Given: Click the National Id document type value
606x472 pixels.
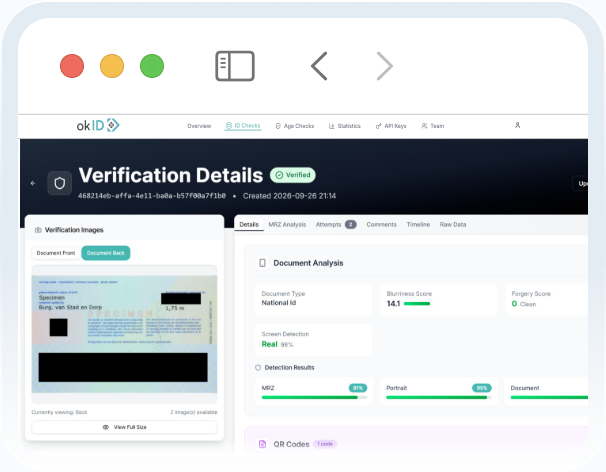Looking at the screenshot, I should pos(279,303).
